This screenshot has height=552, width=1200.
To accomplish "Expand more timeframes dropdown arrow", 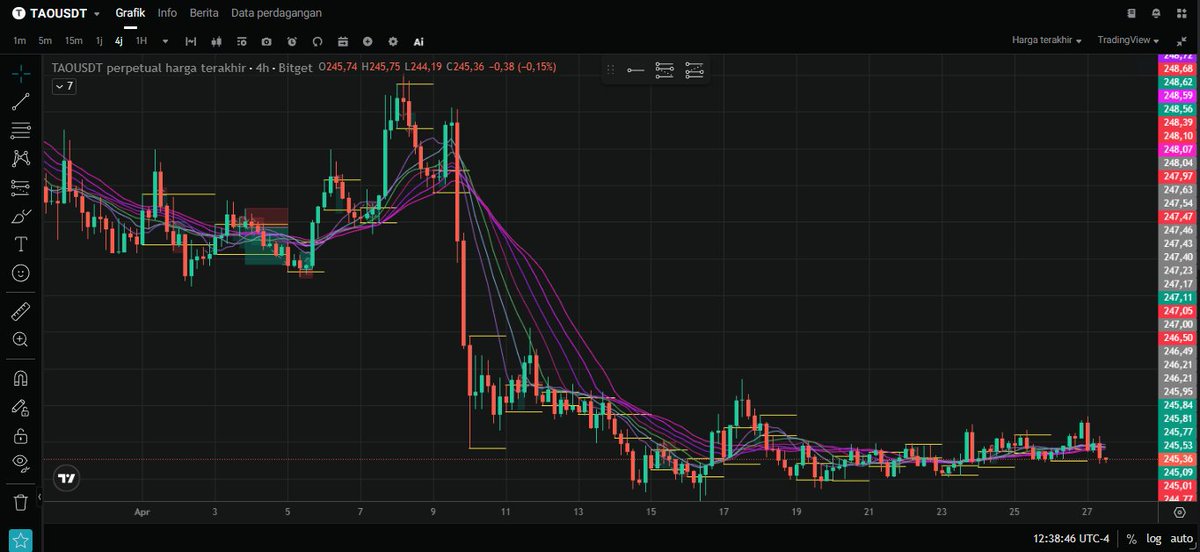I will (165, 41).
